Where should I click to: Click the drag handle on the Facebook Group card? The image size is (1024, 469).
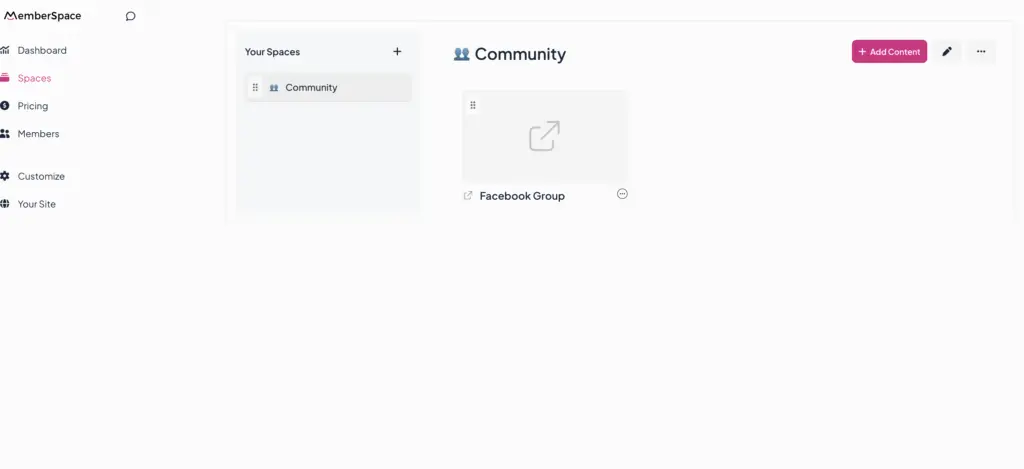click(x=473, y=105)
